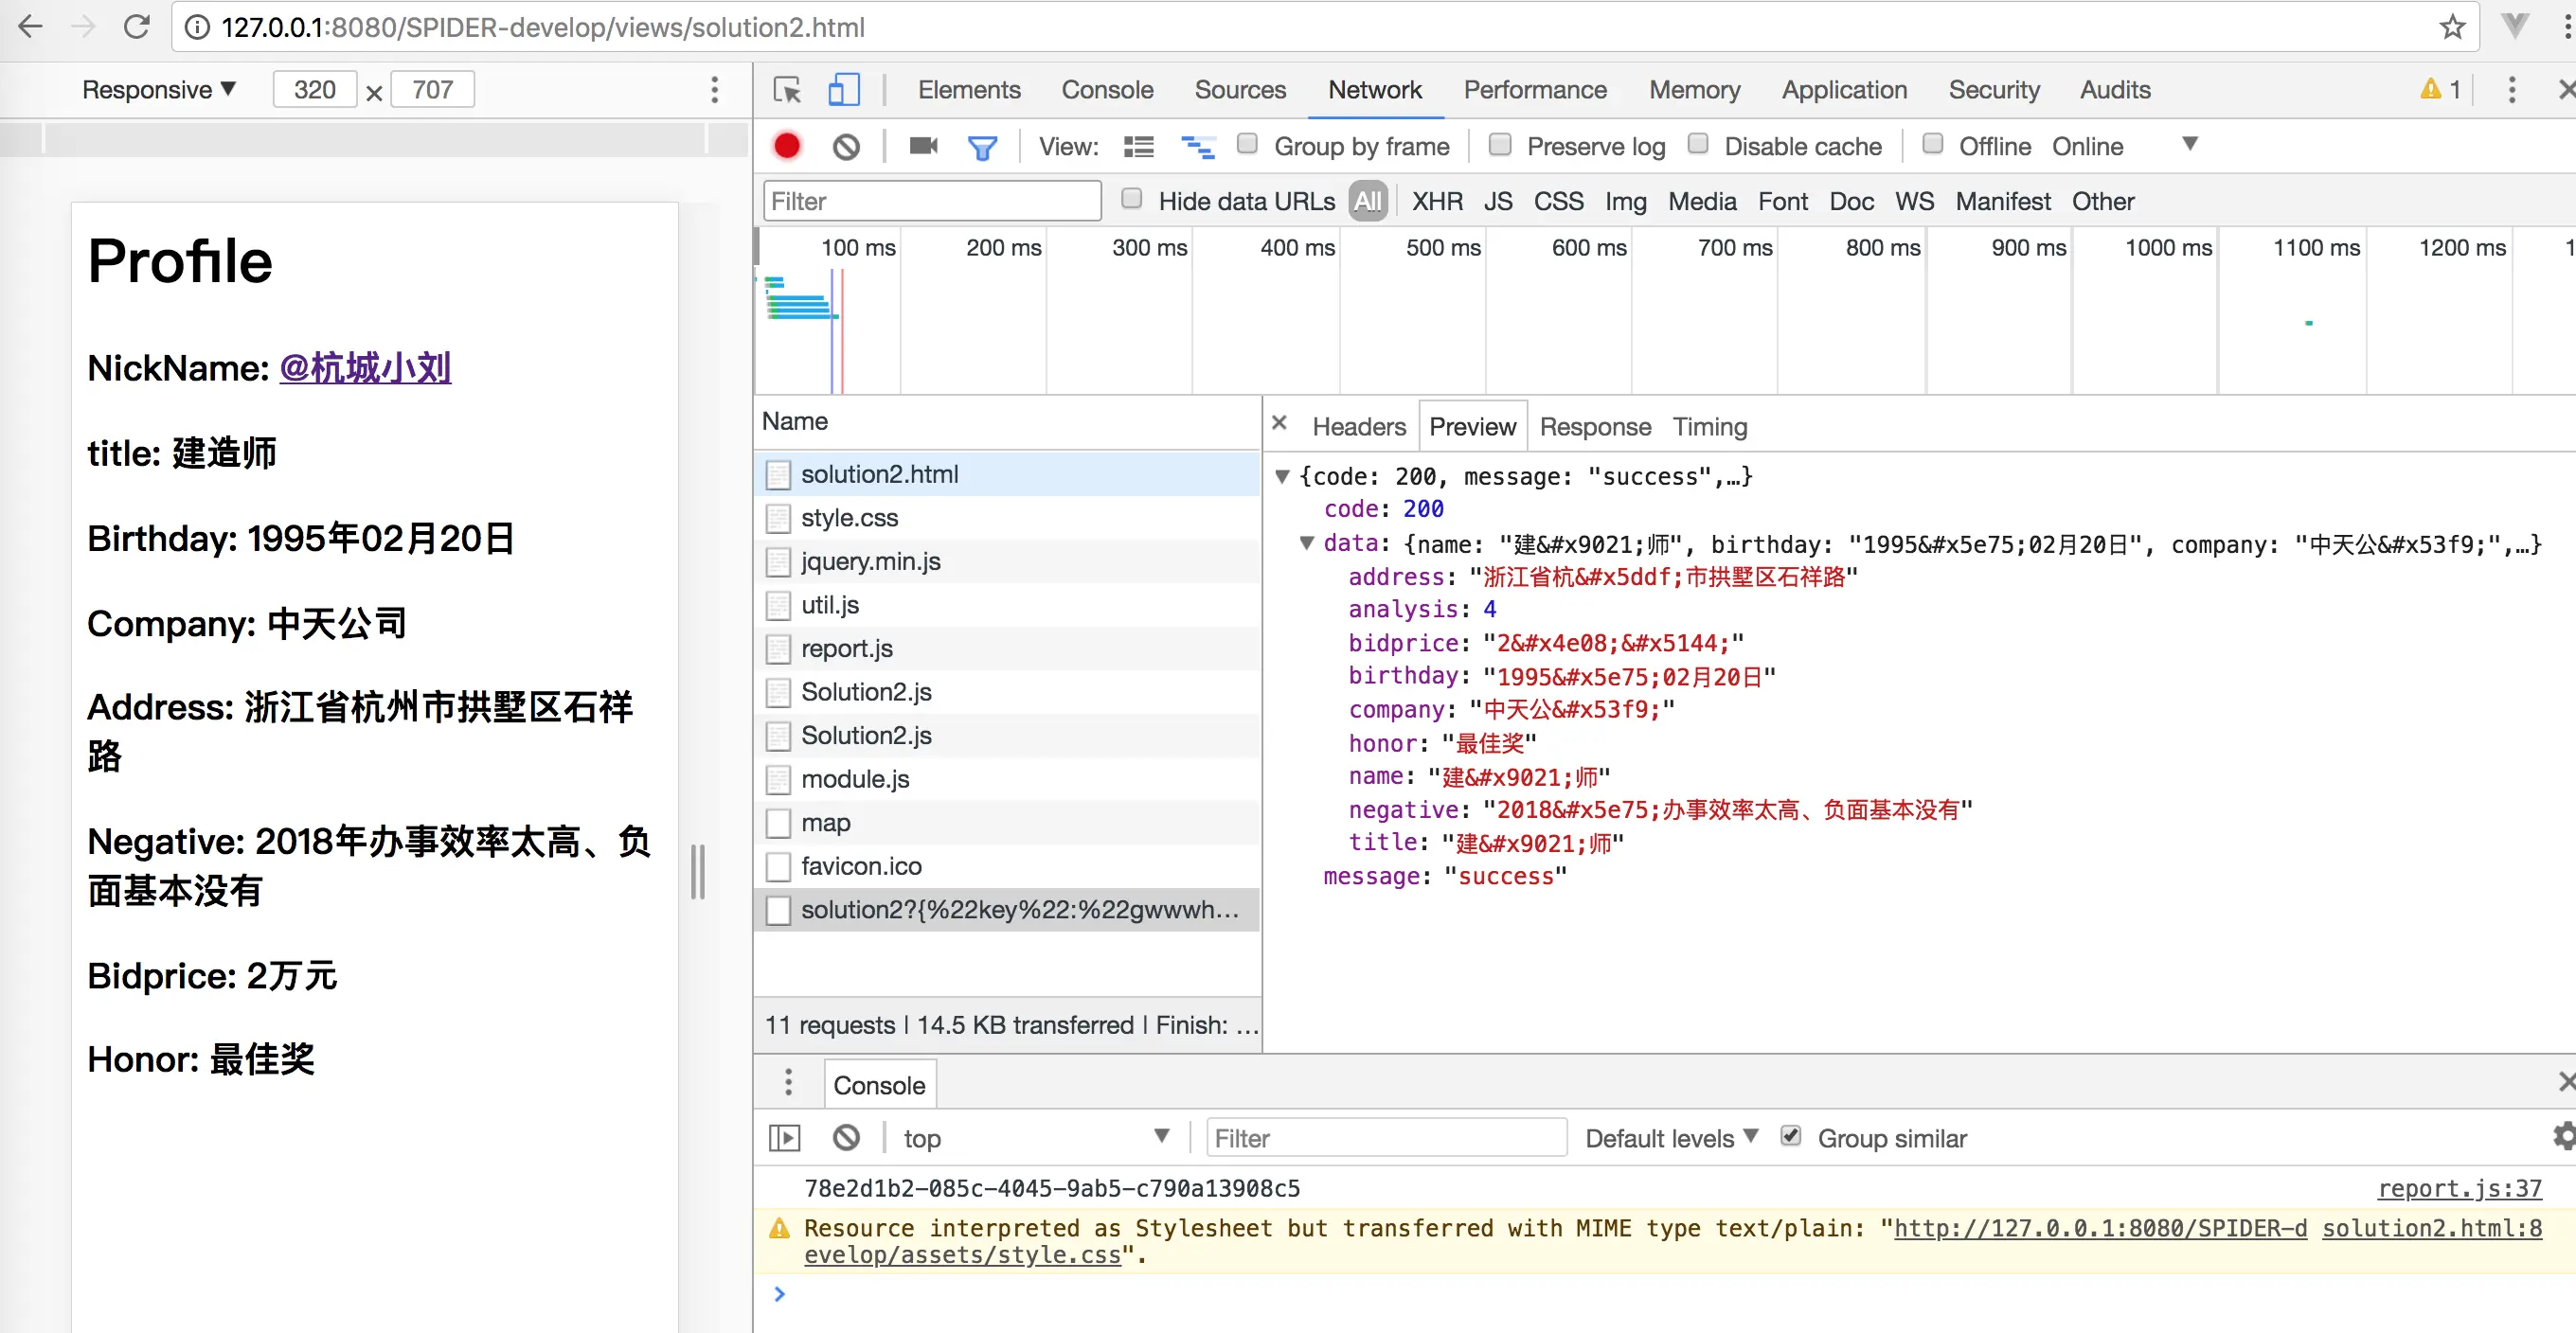Click the red record network log button

pos(787,146)
